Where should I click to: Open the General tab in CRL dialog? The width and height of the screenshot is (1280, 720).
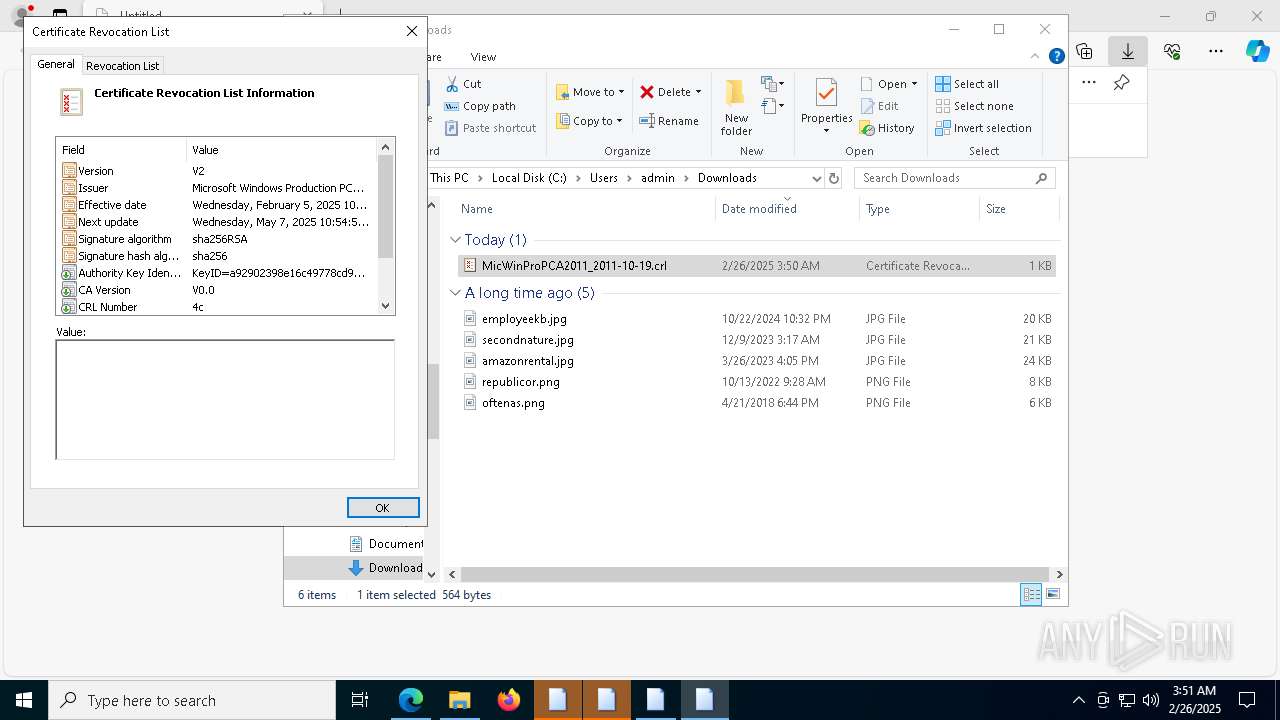point(56,64)
